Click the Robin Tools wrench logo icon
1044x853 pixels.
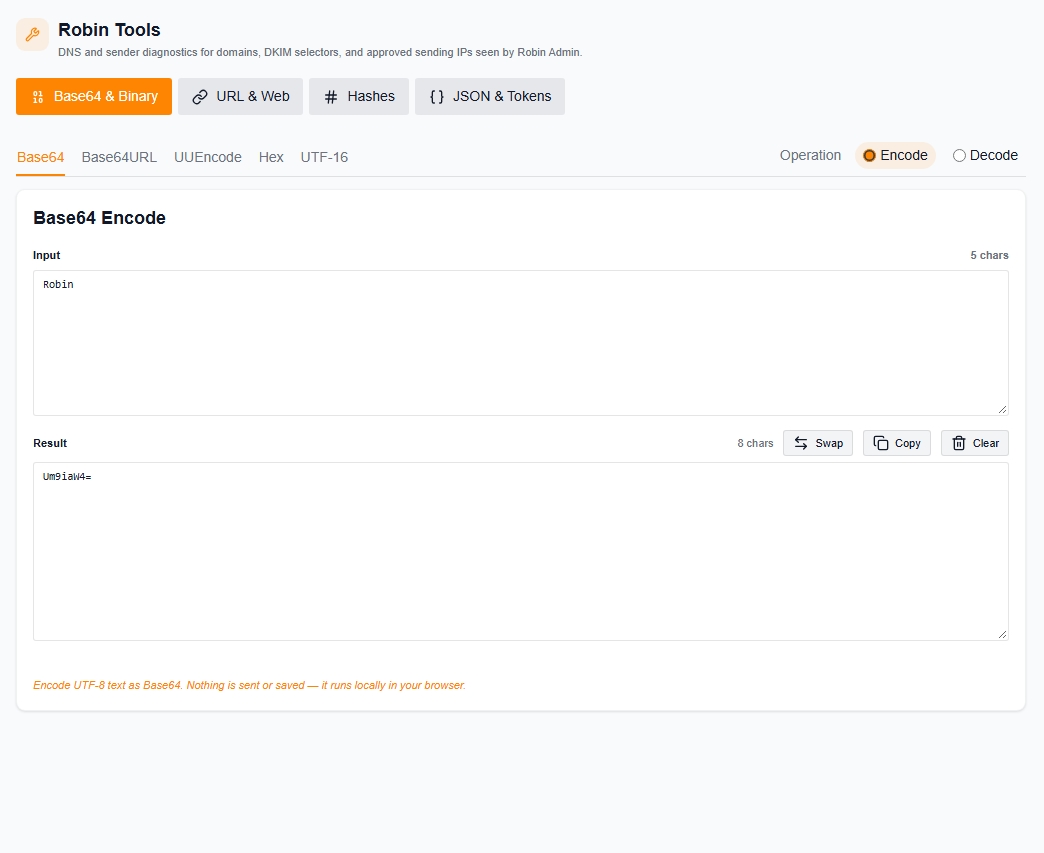(33, 35)
